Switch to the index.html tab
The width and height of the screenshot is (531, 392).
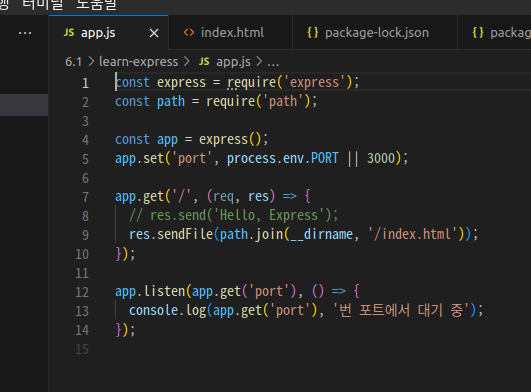coord(230,32)
